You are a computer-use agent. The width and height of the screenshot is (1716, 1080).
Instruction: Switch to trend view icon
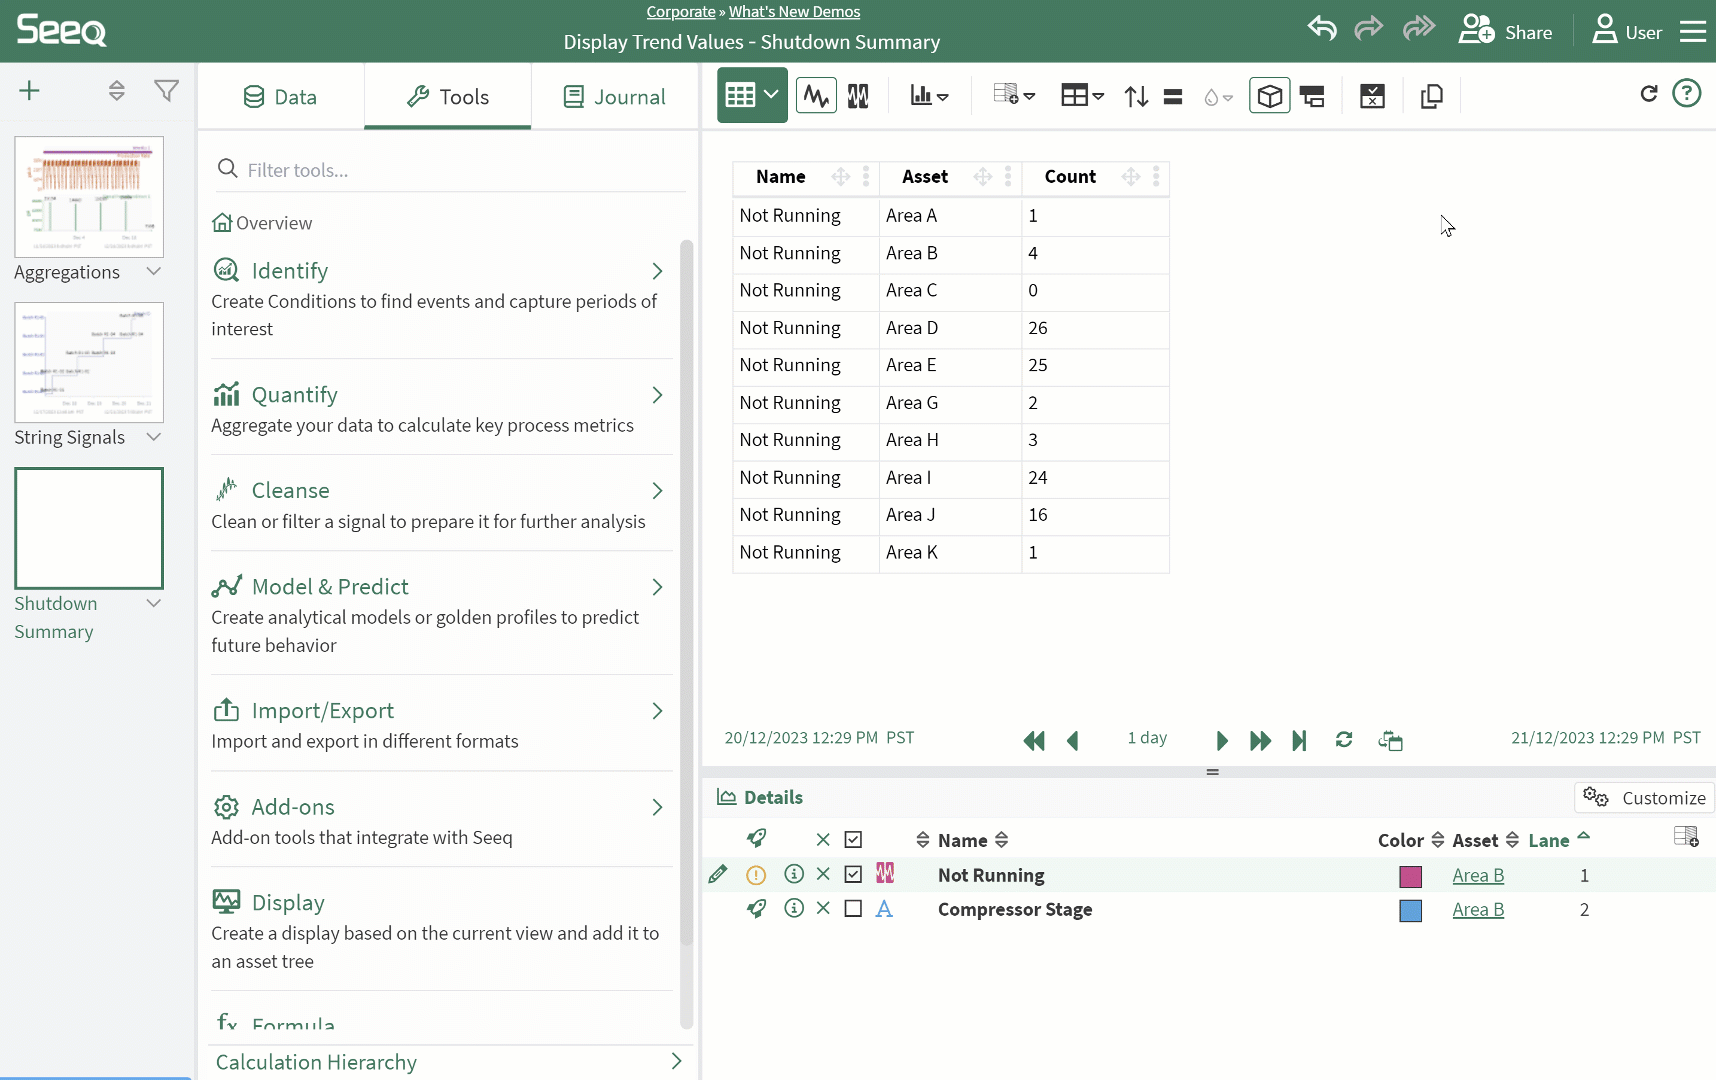(x=816, y=96)
